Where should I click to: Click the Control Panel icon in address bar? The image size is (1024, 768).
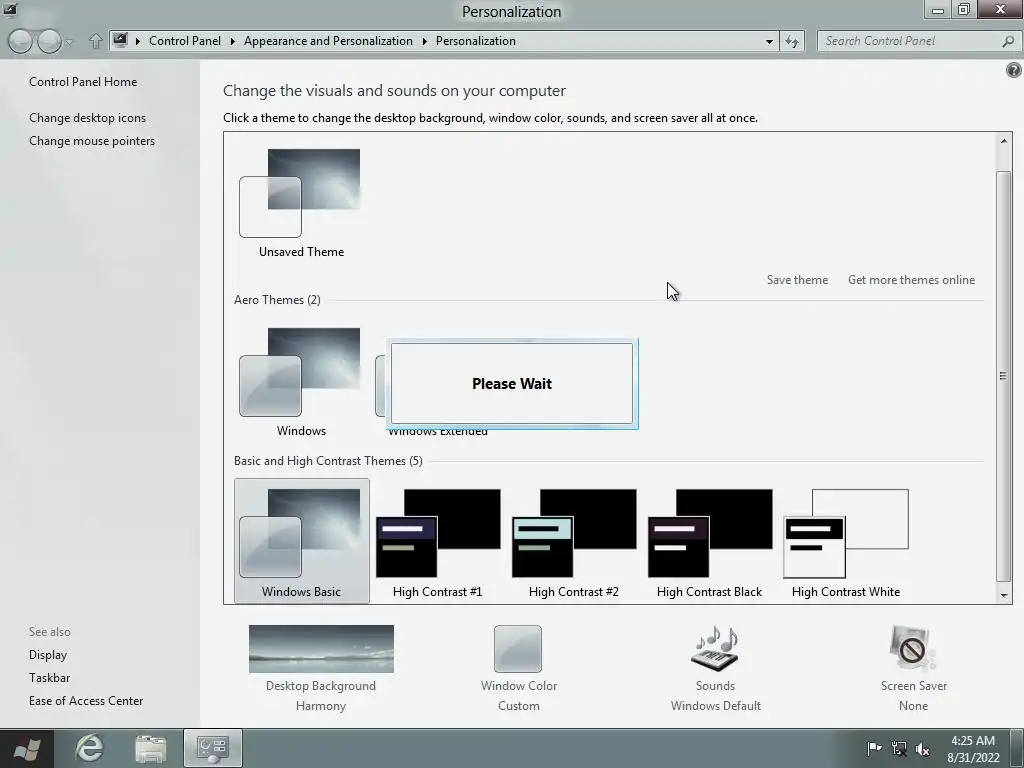[120, 40]
